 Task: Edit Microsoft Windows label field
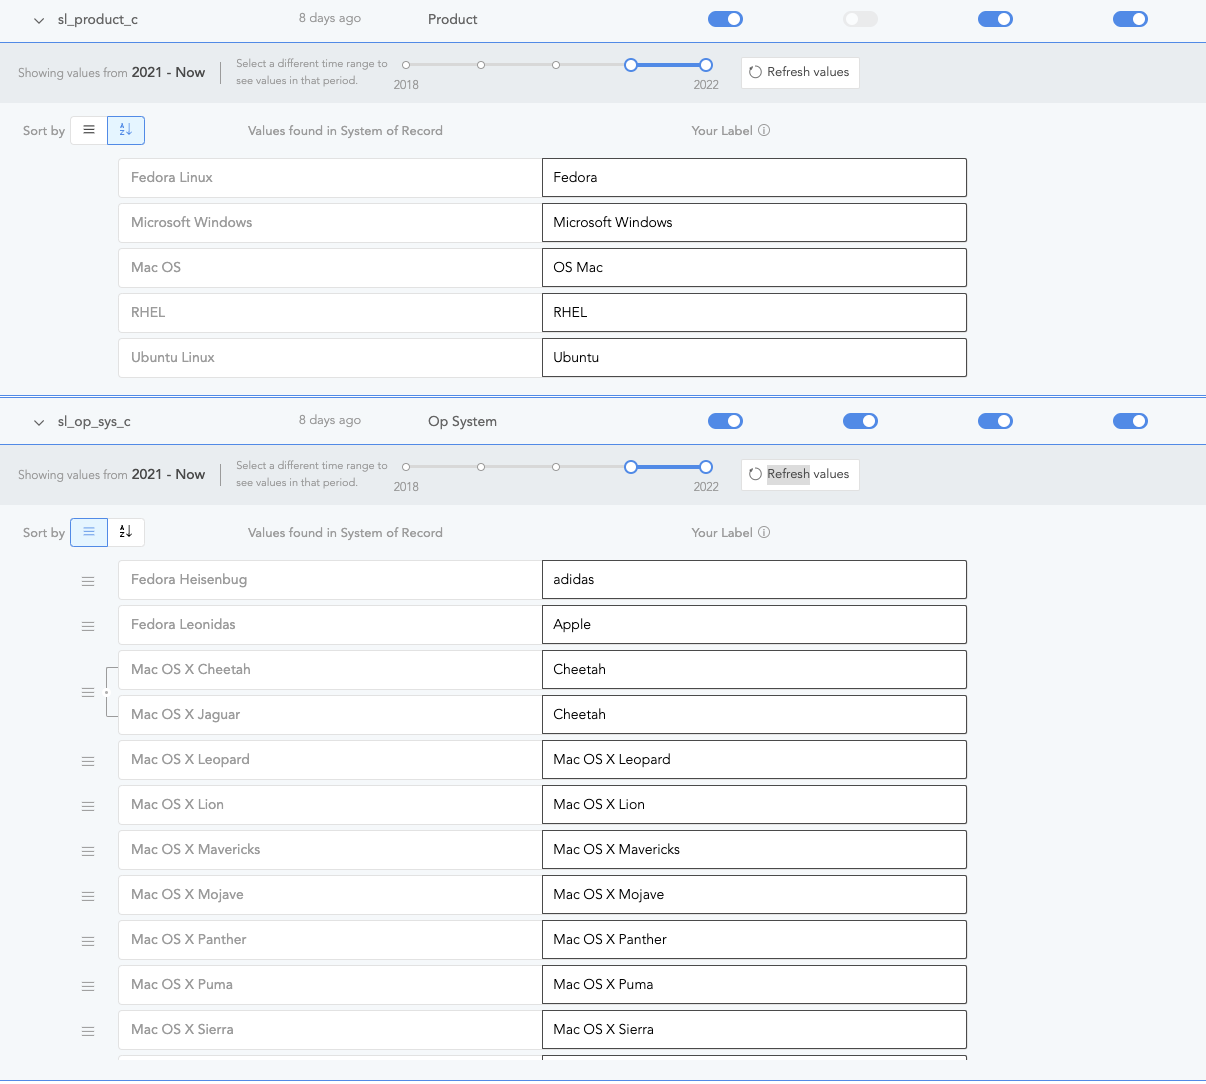(x=754, y=222)
